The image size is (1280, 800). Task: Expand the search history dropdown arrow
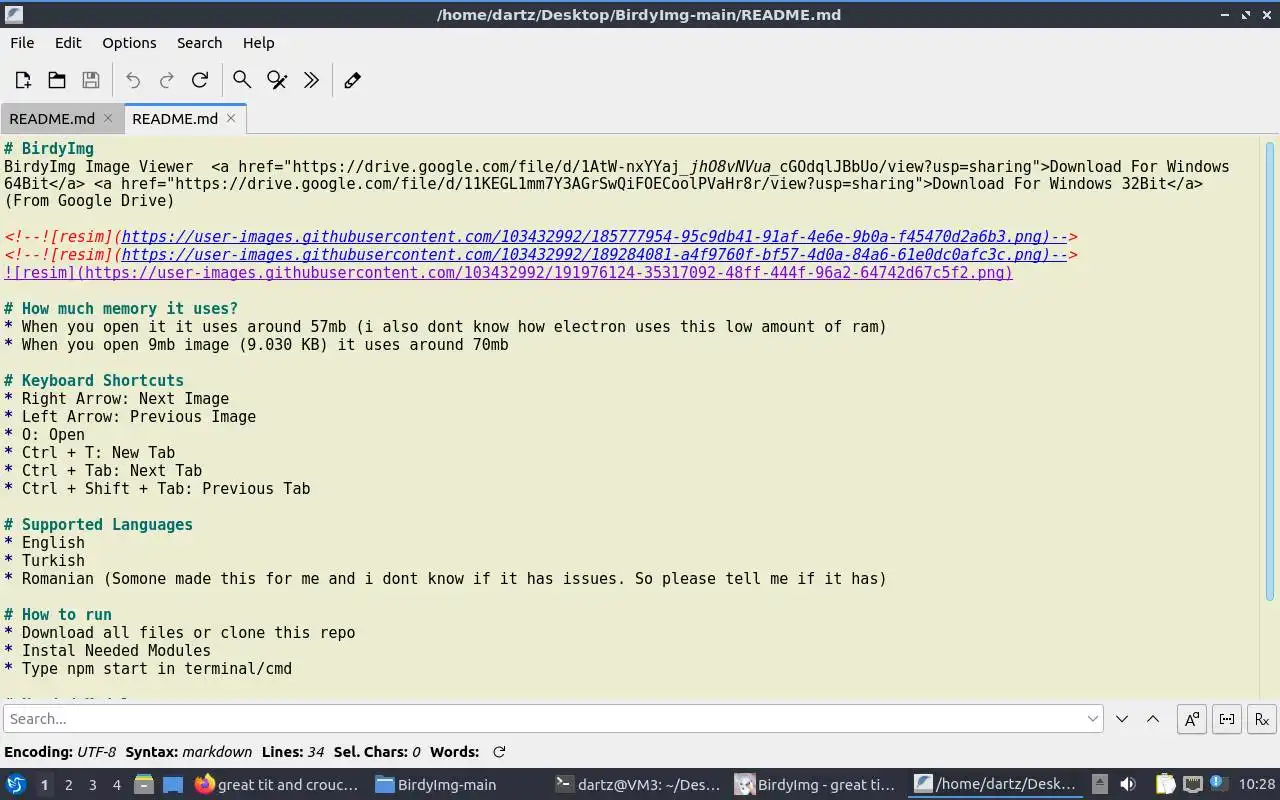[1092, 719]
